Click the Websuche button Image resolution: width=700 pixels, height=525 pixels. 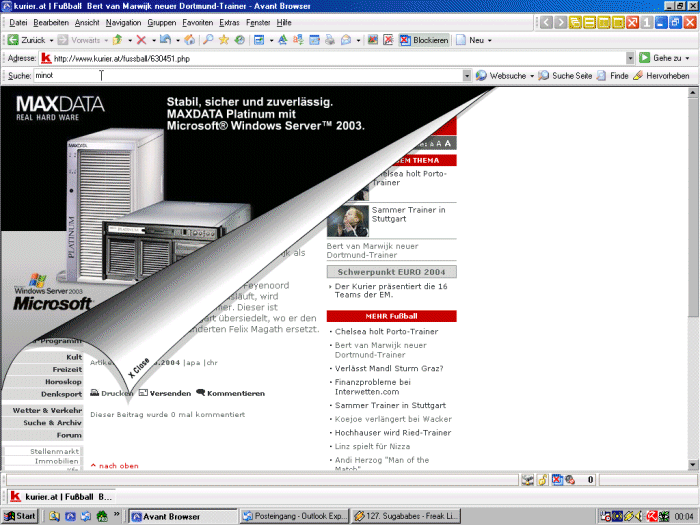pyautogui.click(x=501, y=76)
